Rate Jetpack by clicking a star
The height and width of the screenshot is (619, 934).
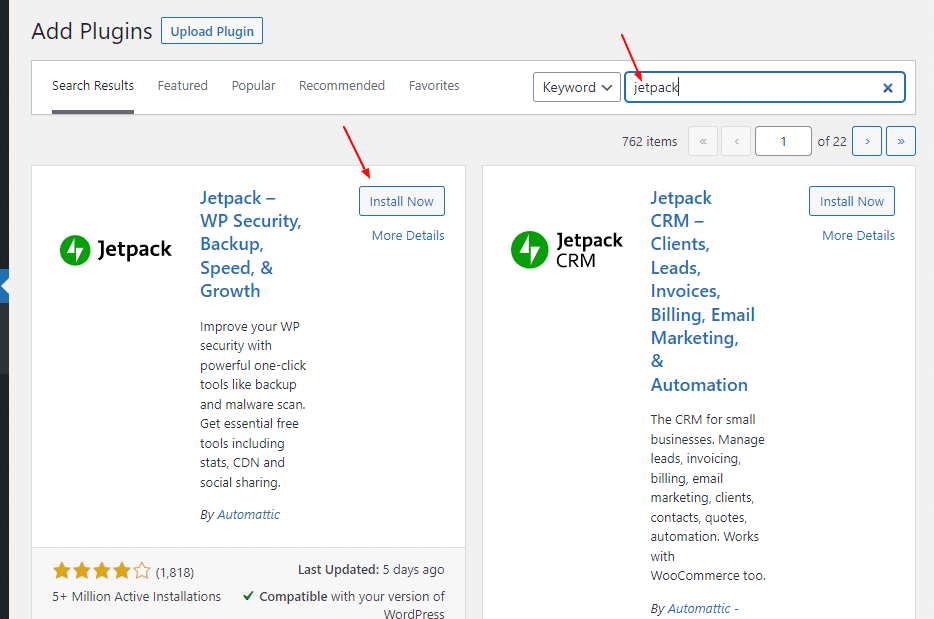(101, 570)
